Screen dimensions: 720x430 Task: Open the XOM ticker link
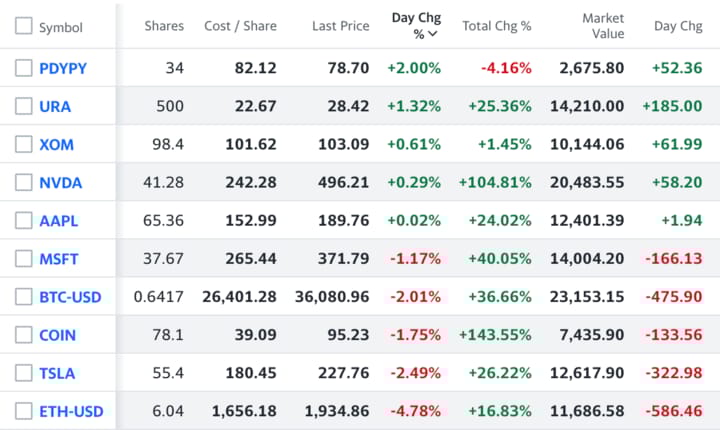56,144
